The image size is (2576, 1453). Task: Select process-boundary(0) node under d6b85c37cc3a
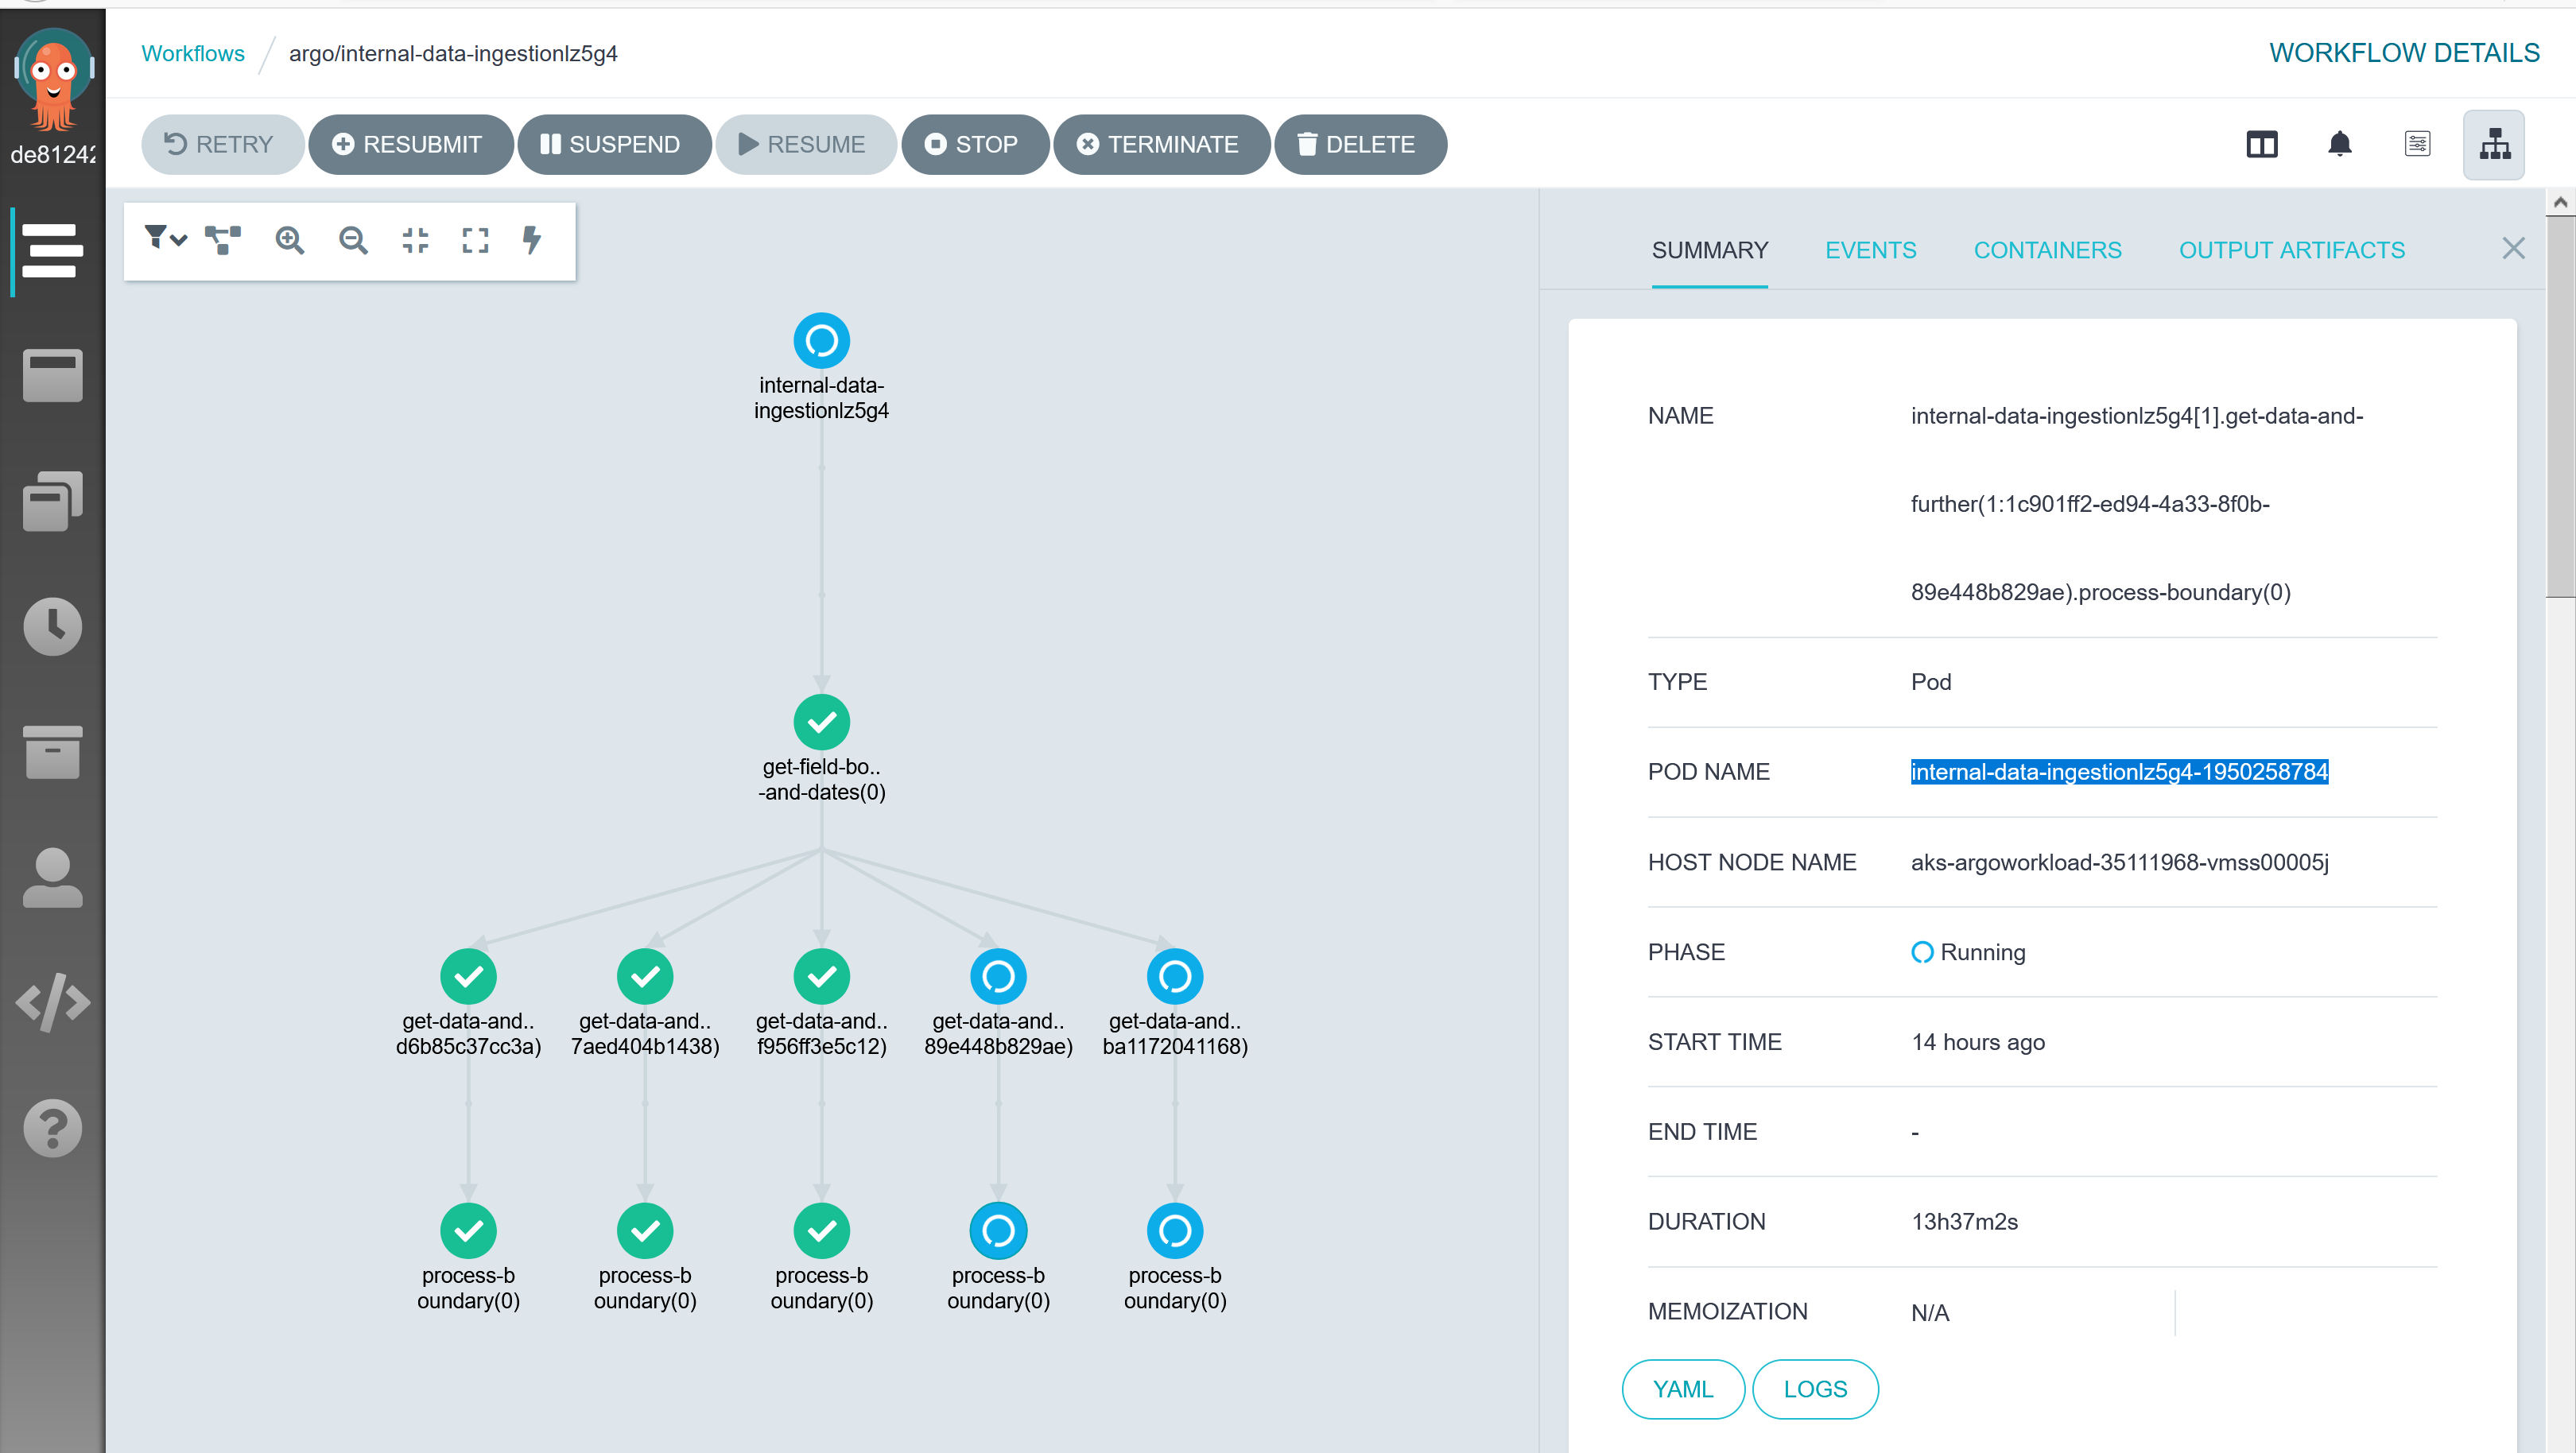(x=468, y=1230)
